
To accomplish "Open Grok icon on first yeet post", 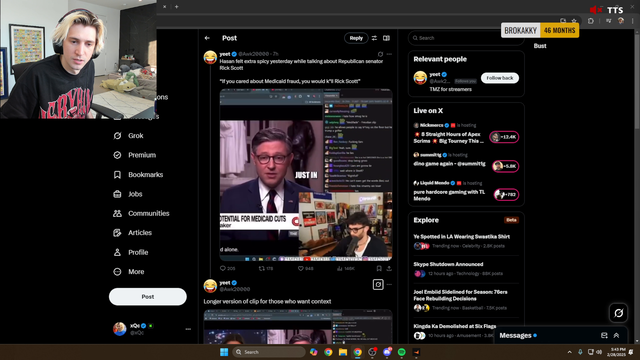I will coord(380,54).
